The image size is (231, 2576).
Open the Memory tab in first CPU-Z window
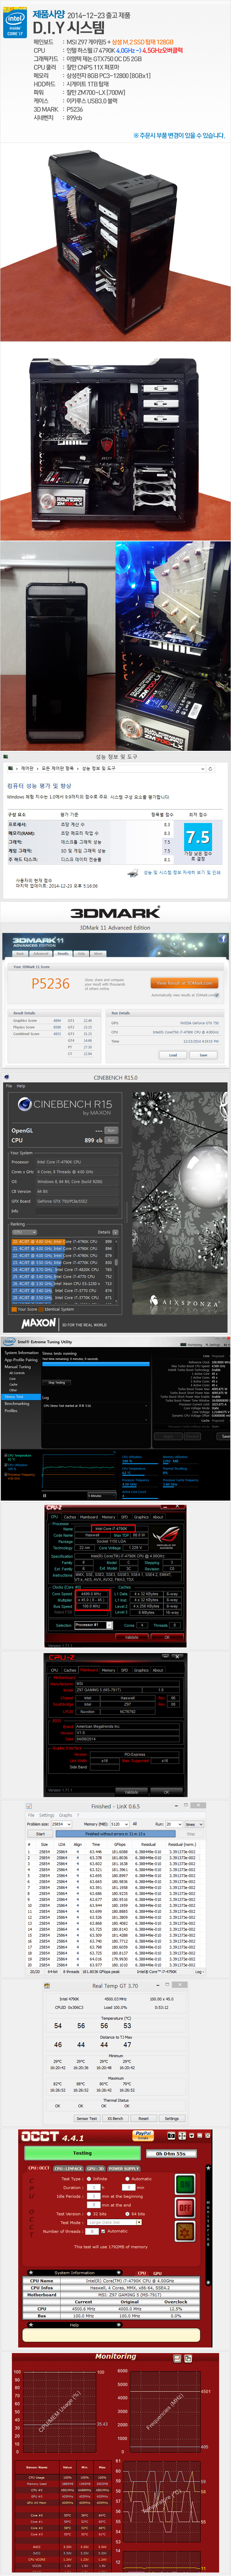pyautogui.click(x=108, y=1517)
